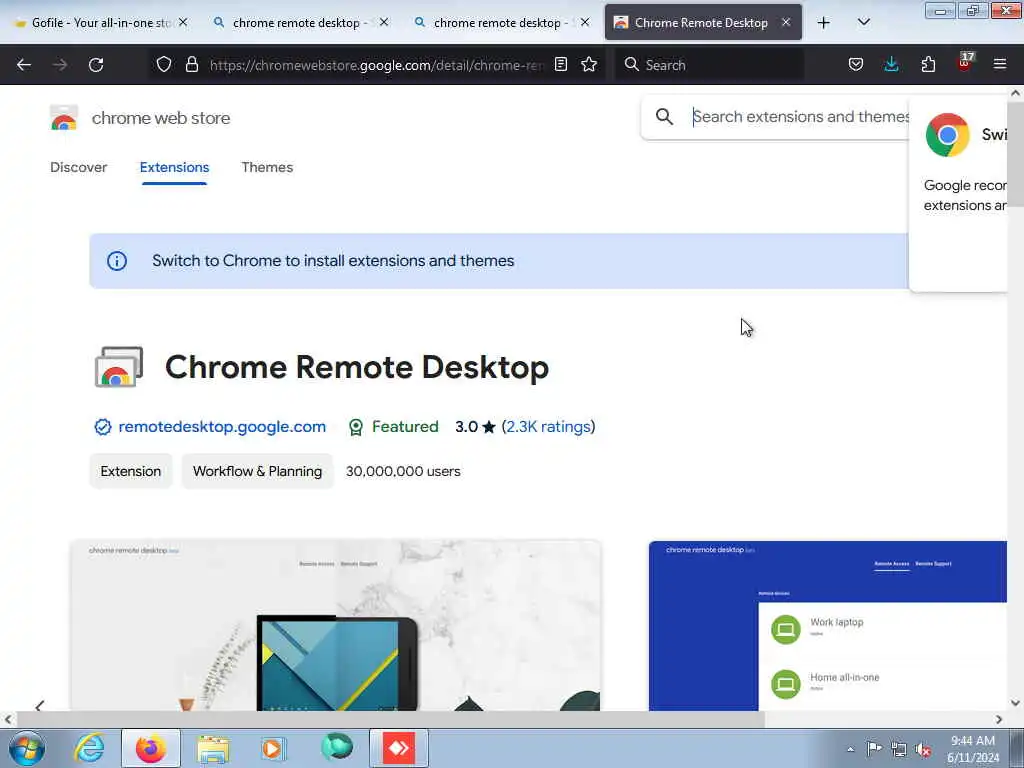Close the Gofile tab
The height and width of the screenshot is (768, 1024).
[183, 22]
